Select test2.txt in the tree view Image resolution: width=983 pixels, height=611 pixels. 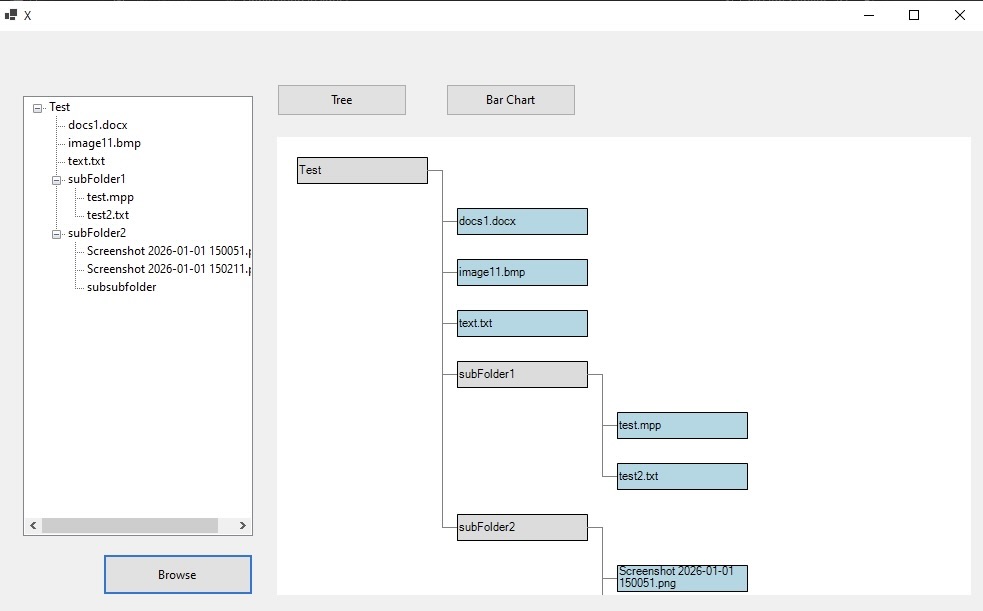(108, 215)
